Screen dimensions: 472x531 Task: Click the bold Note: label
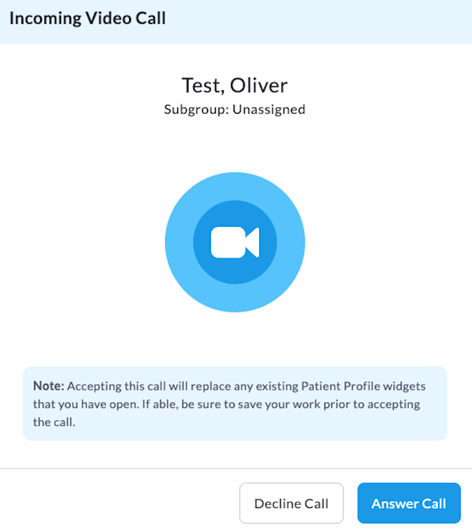pos(48,386)
